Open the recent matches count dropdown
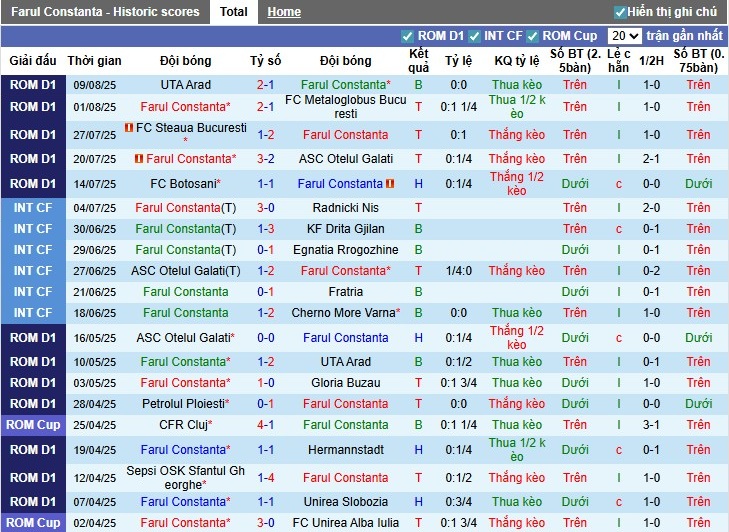Viewport: 729px width, 532px height. [624, 36]
